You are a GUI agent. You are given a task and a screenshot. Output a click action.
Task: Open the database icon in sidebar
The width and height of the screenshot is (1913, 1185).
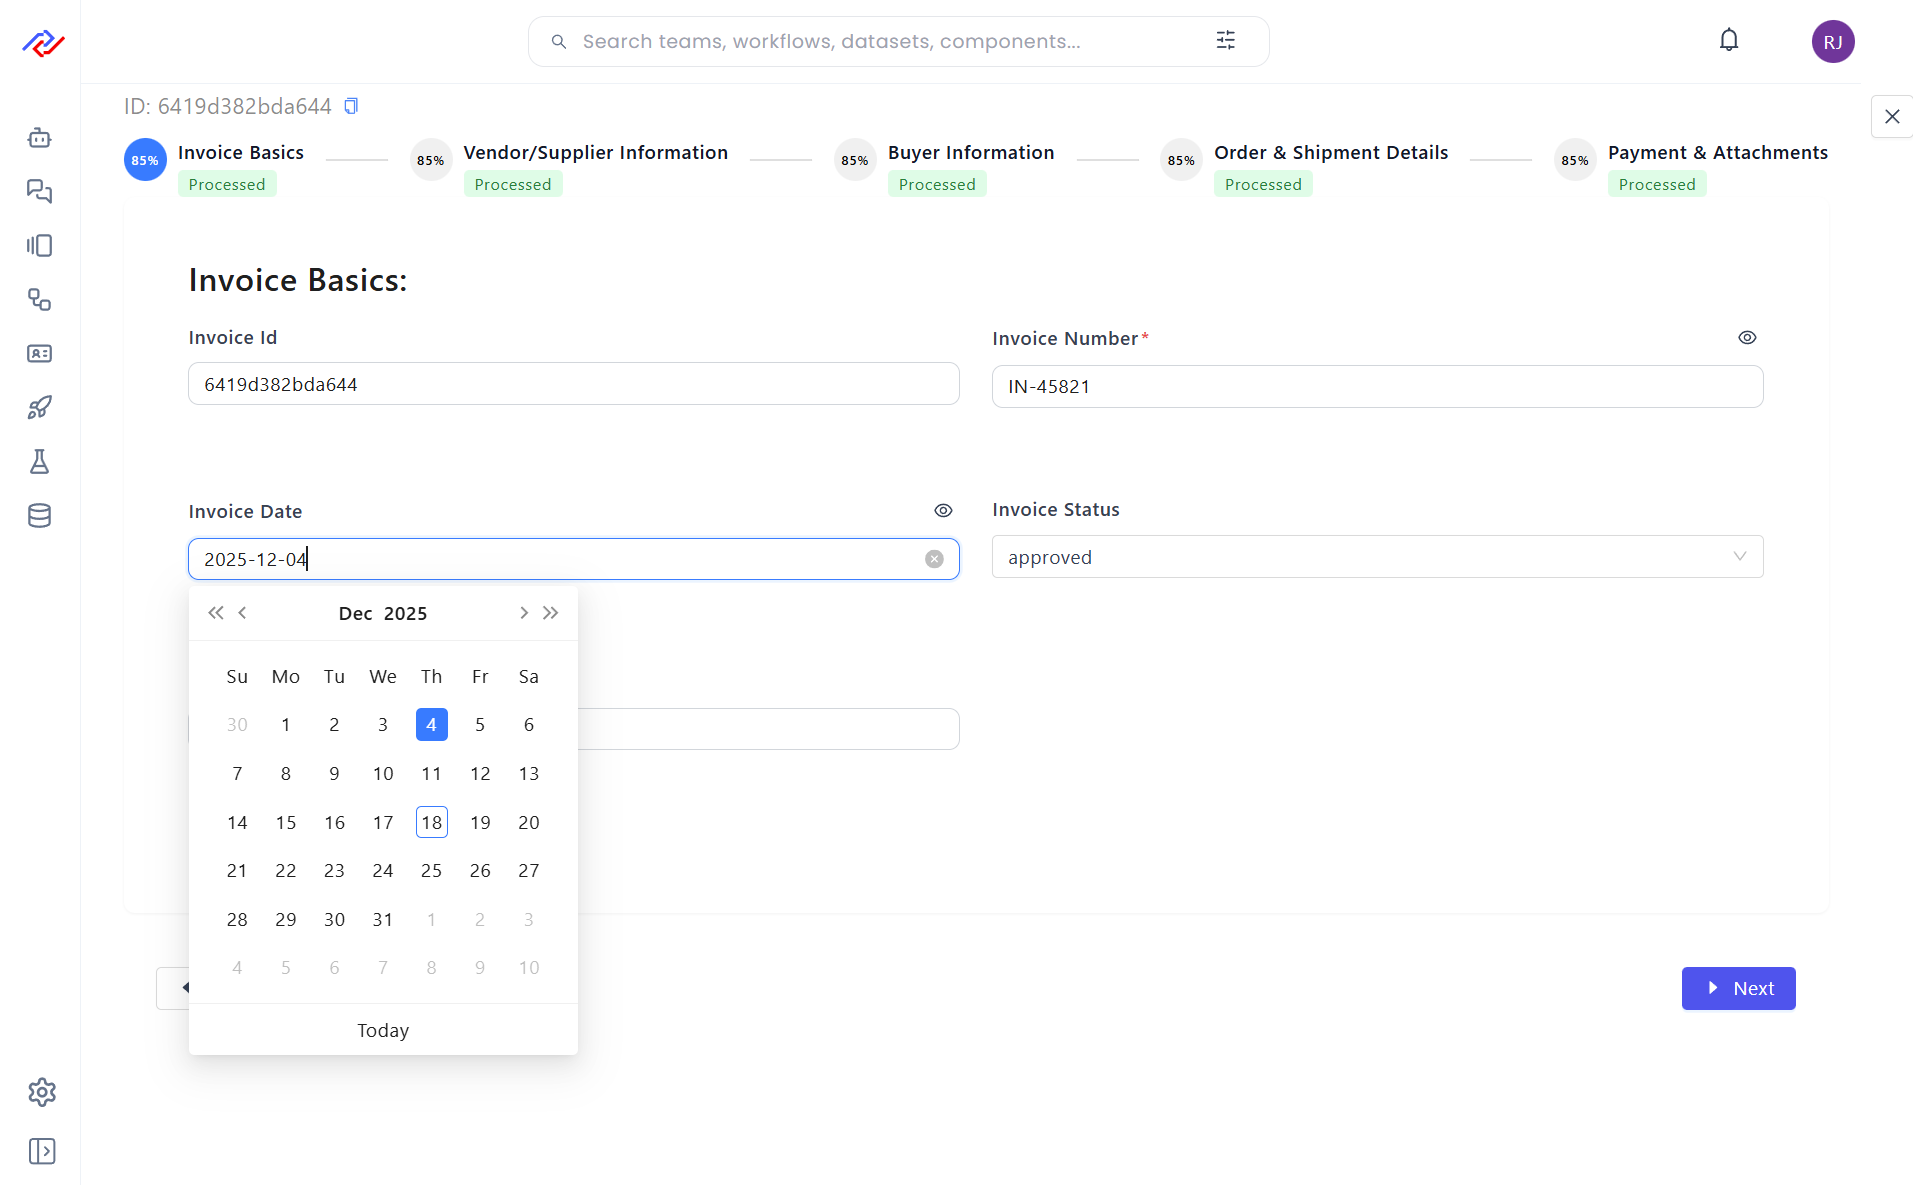pyautogui.click(x=40, y=516)
